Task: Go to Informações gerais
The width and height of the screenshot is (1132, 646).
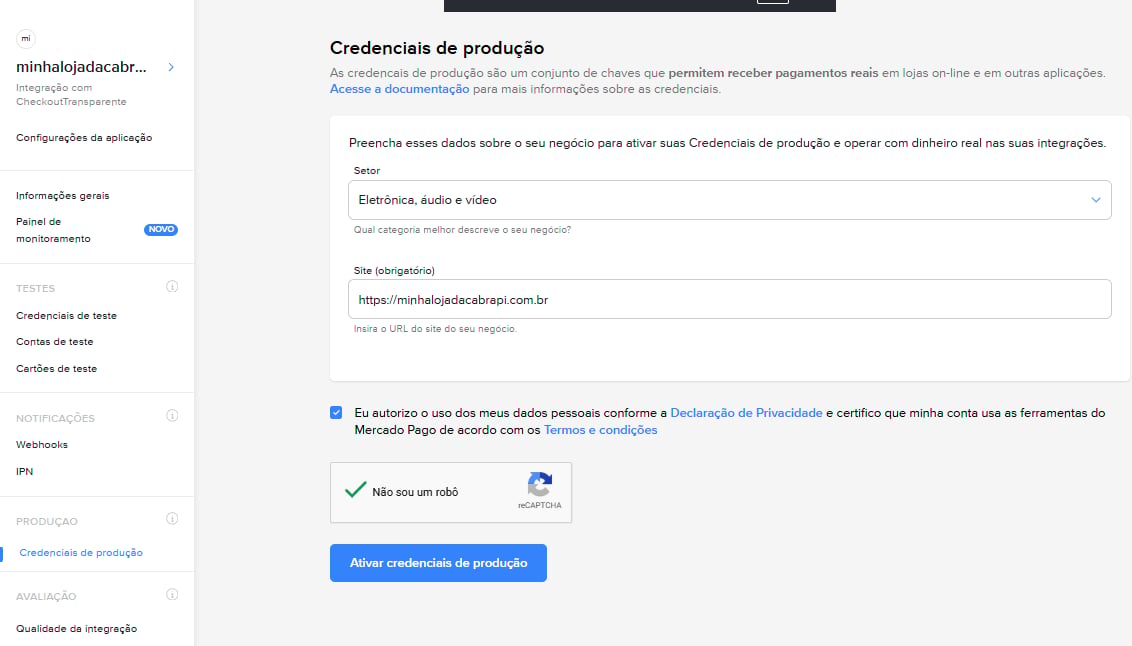Action: pyautogui.click(x=63, y=196)
